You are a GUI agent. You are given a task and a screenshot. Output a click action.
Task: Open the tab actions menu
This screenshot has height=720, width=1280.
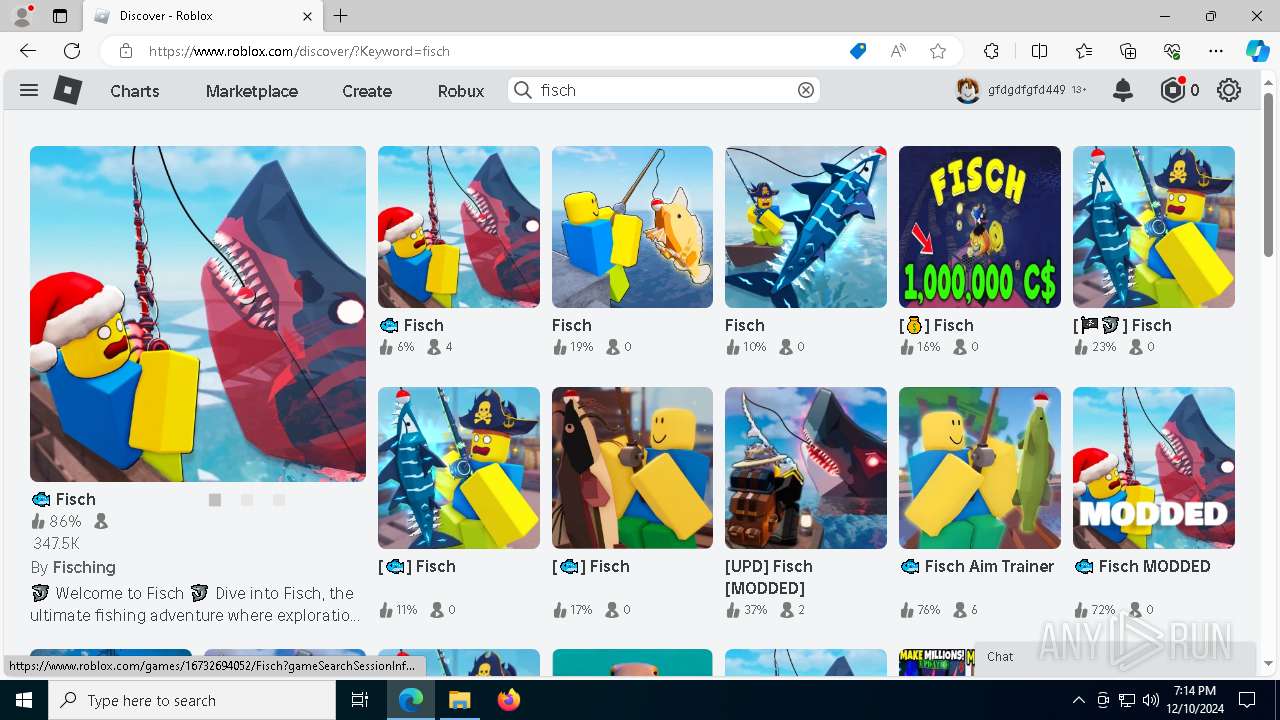point(60,16)
